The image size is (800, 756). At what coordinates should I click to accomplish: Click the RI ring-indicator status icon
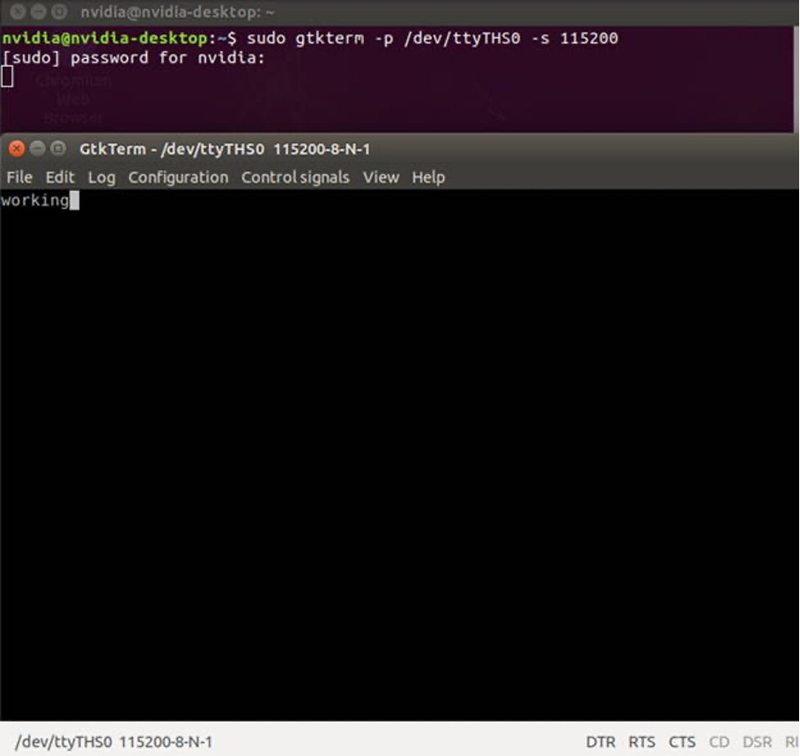789,742
